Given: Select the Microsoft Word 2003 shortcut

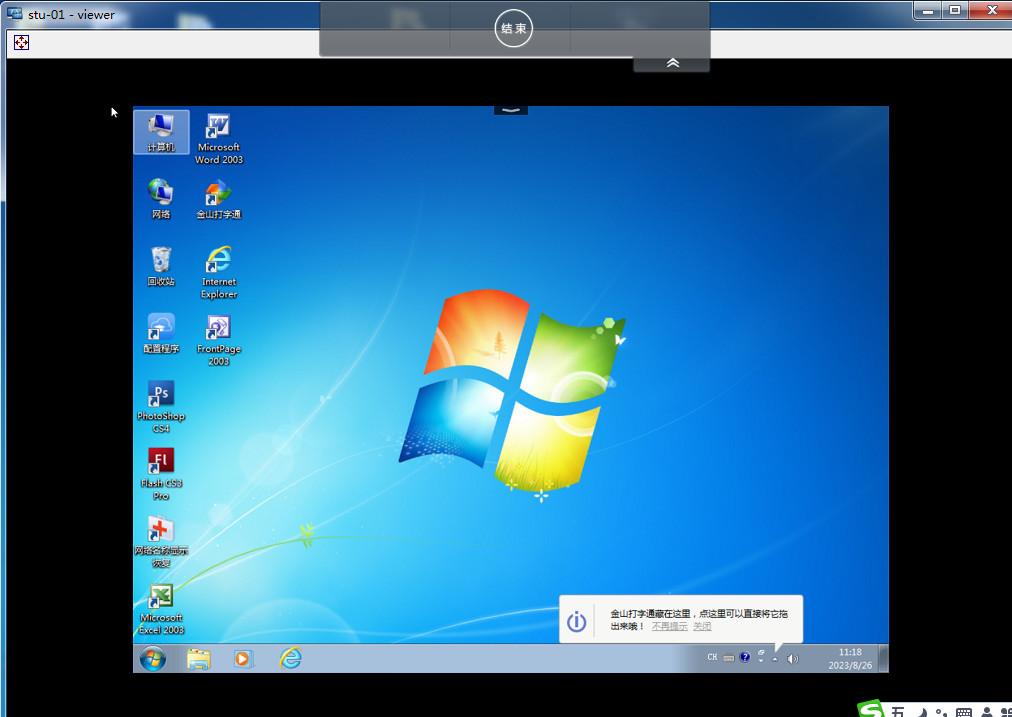Looking at the screenshot, I should pos(219,138).
